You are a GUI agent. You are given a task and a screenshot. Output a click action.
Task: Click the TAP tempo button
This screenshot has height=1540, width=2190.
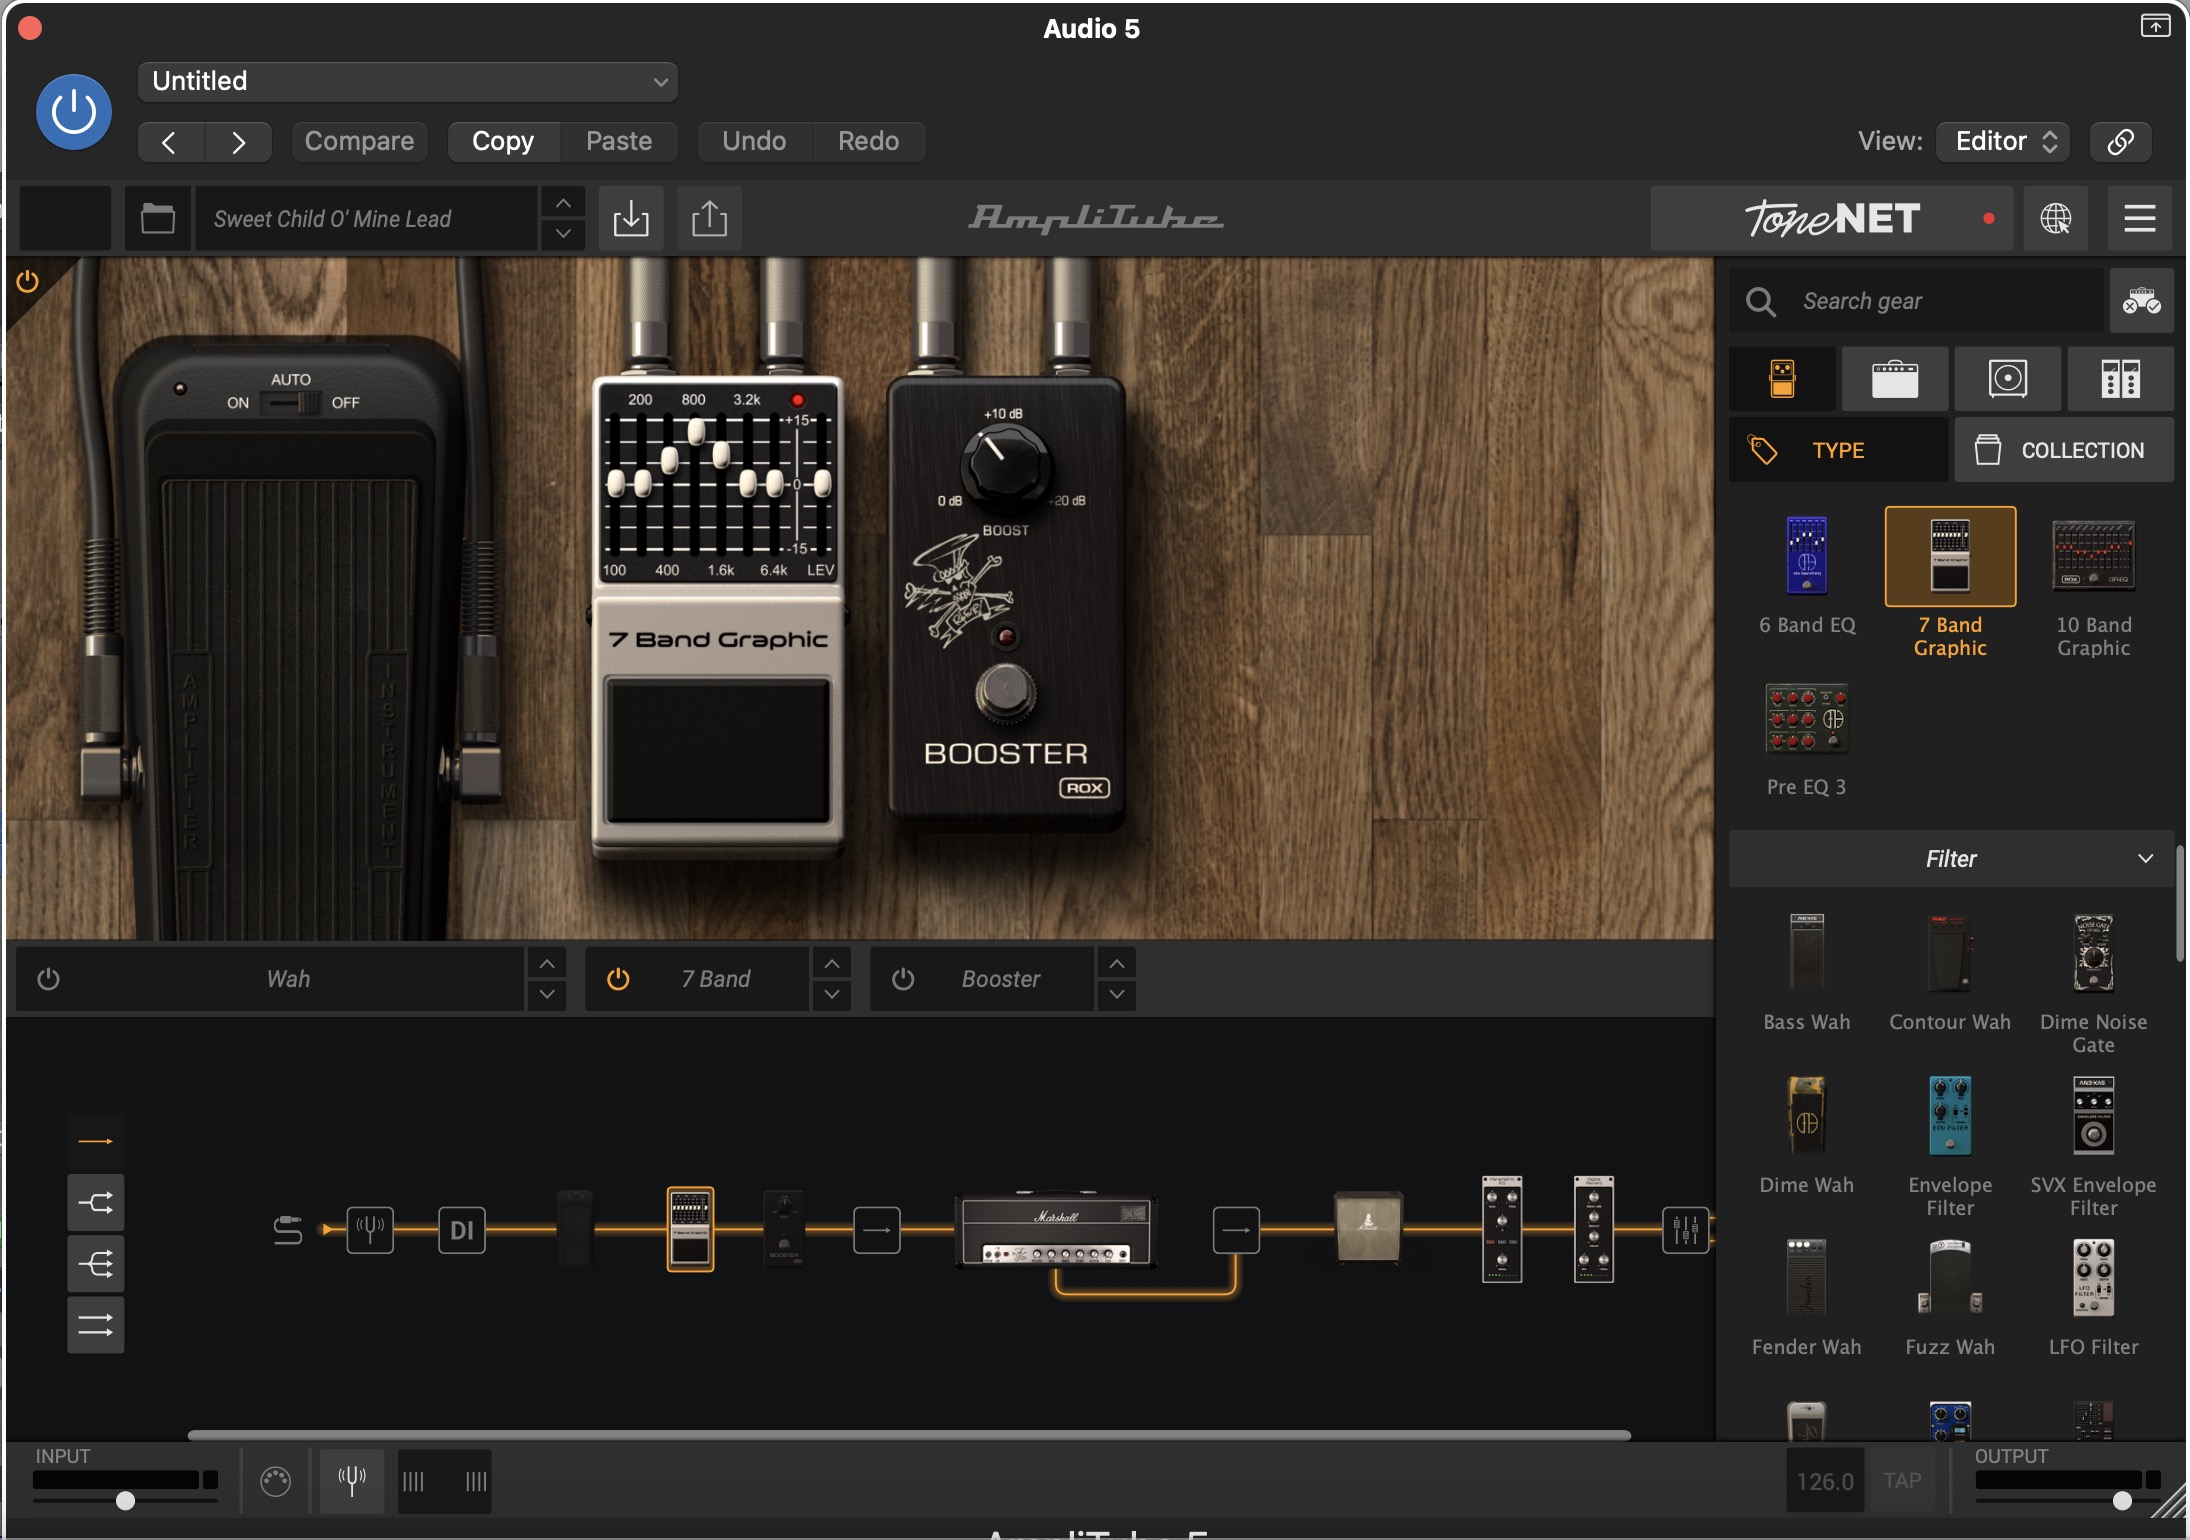(x=1902, y=1481)
